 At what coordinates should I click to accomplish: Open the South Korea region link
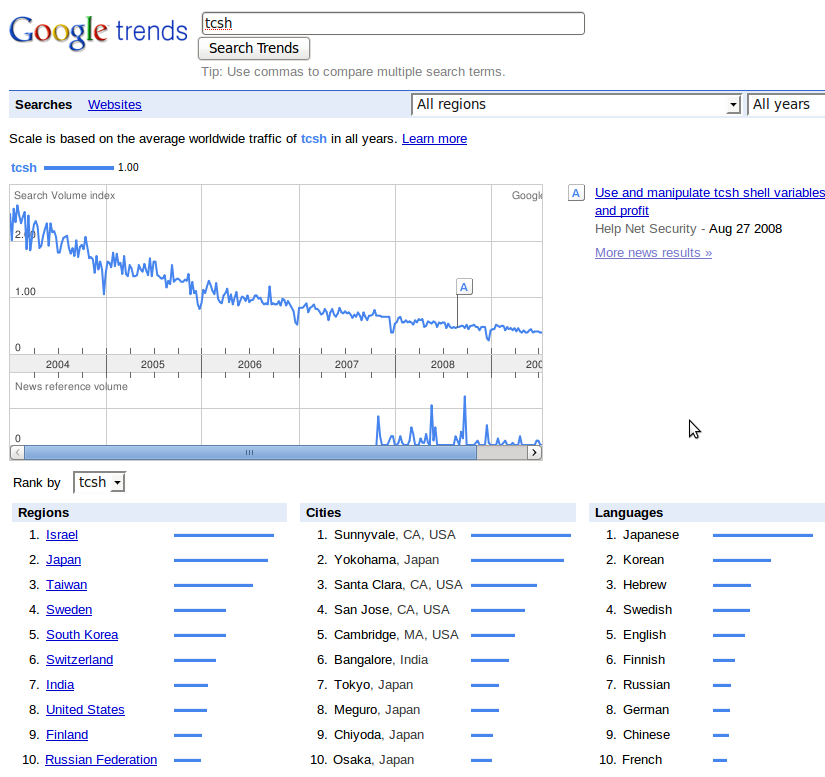coord(82,635)
